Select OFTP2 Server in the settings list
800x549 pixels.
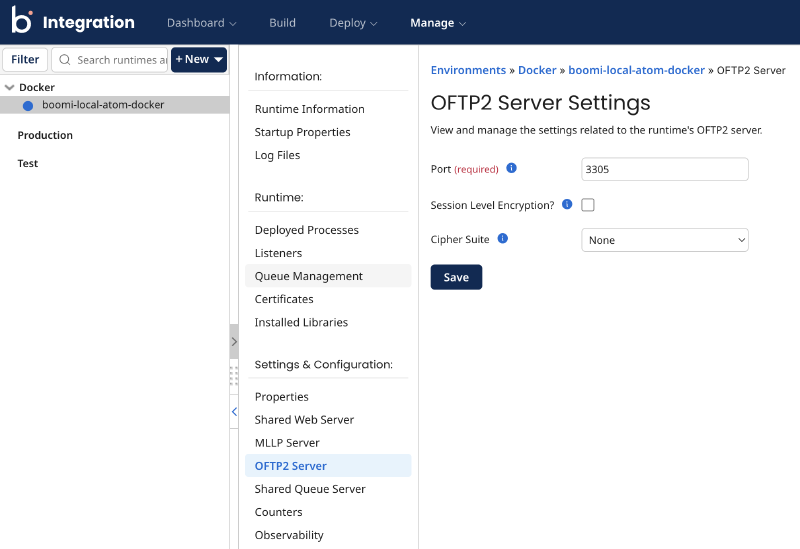pos(328,466)
